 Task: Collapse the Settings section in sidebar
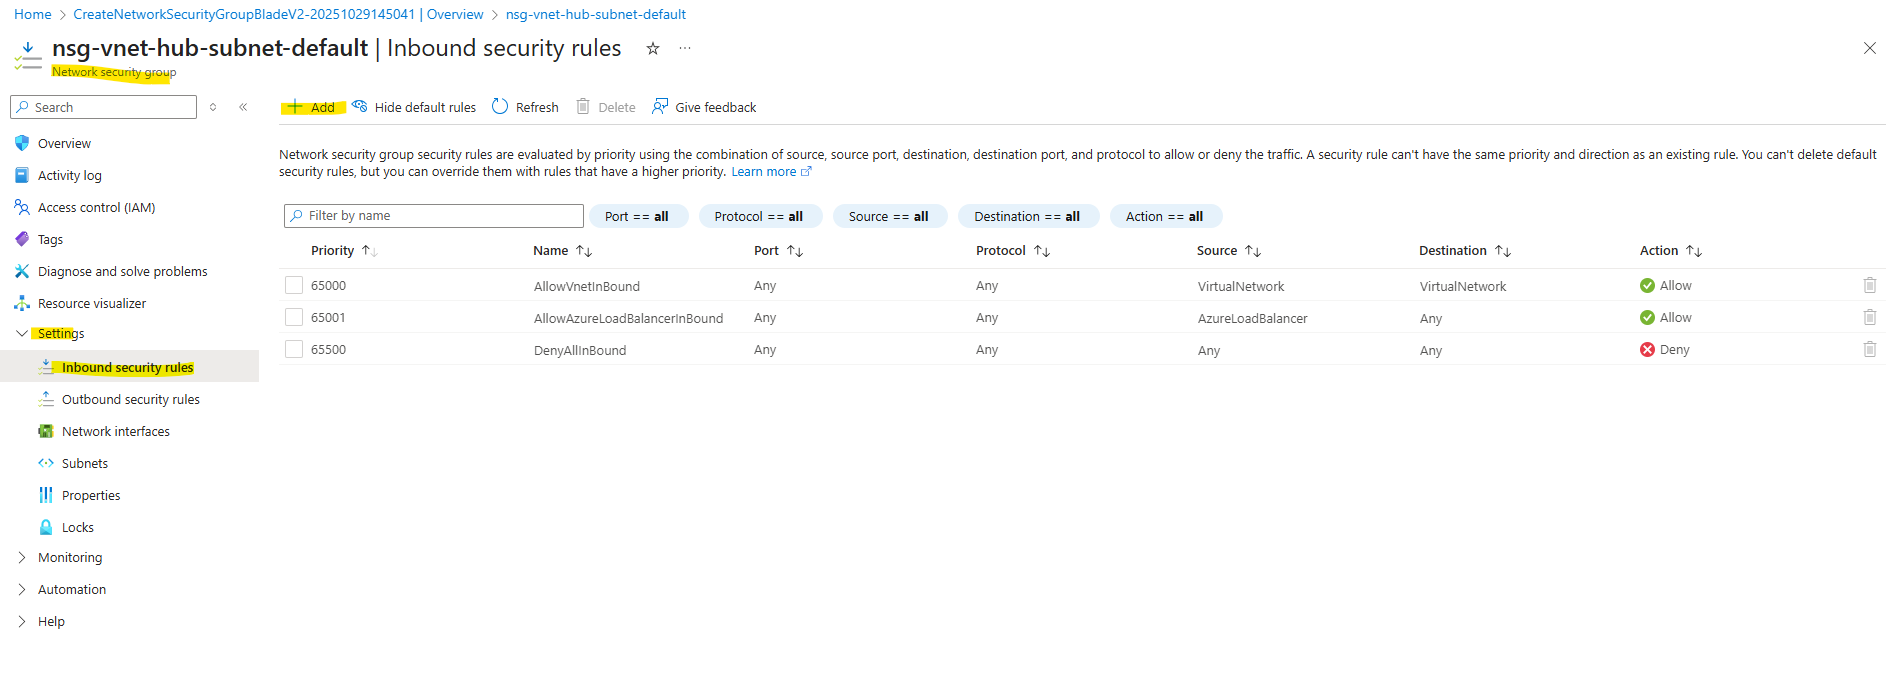coord(22,333)
